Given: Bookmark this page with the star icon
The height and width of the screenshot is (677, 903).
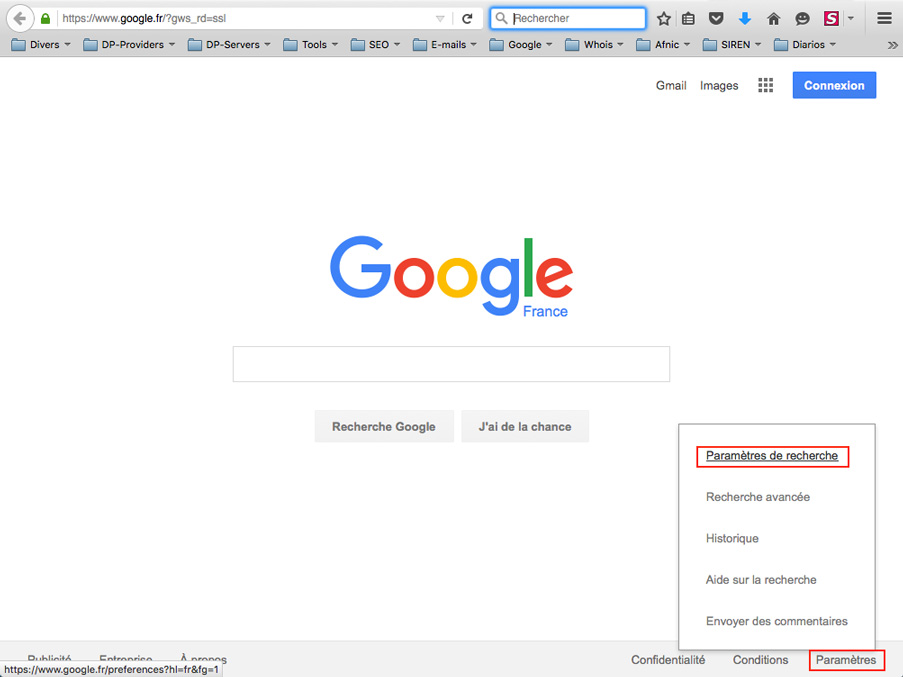Looking at the screenshot, I should (x=663, y=18).
